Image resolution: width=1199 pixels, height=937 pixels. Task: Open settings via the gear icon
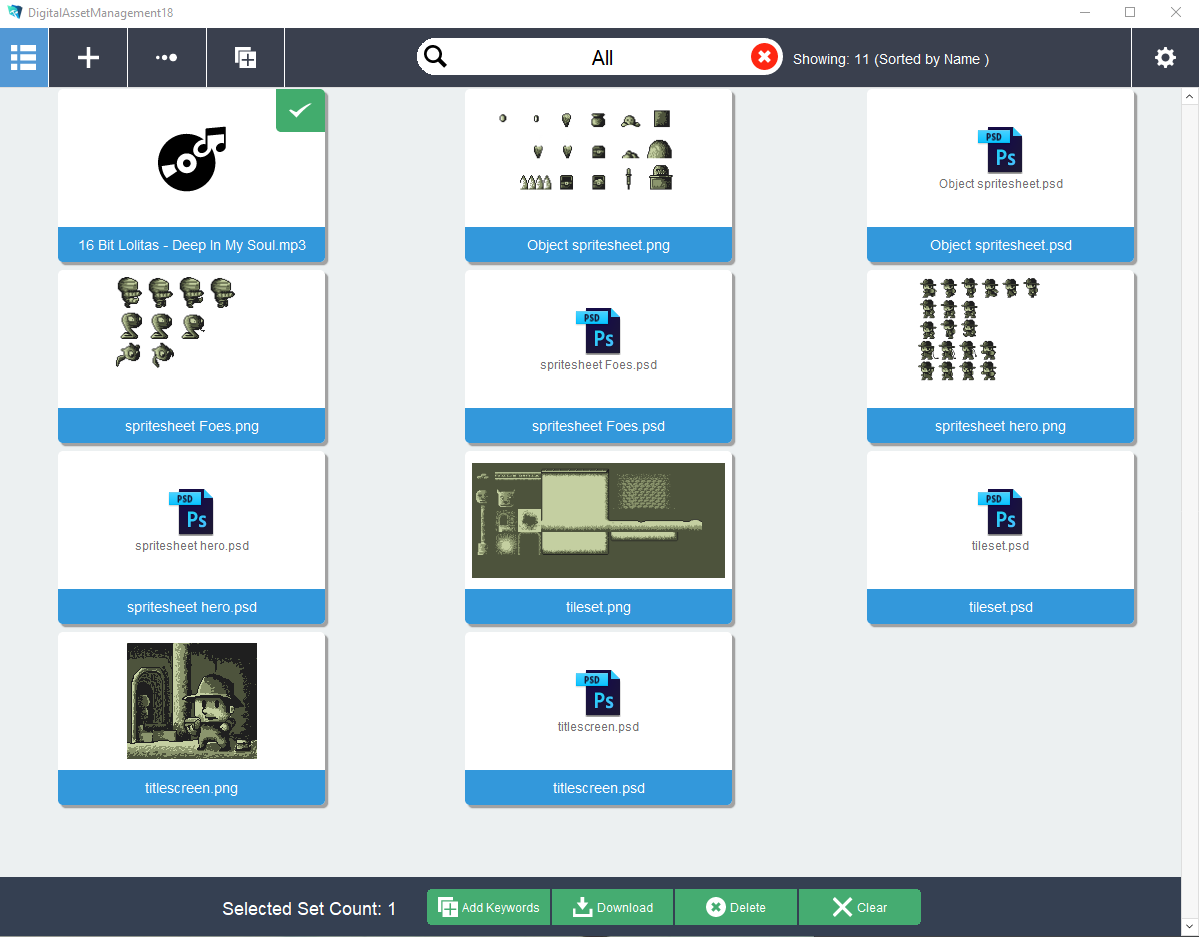[x=1165, y=57]
